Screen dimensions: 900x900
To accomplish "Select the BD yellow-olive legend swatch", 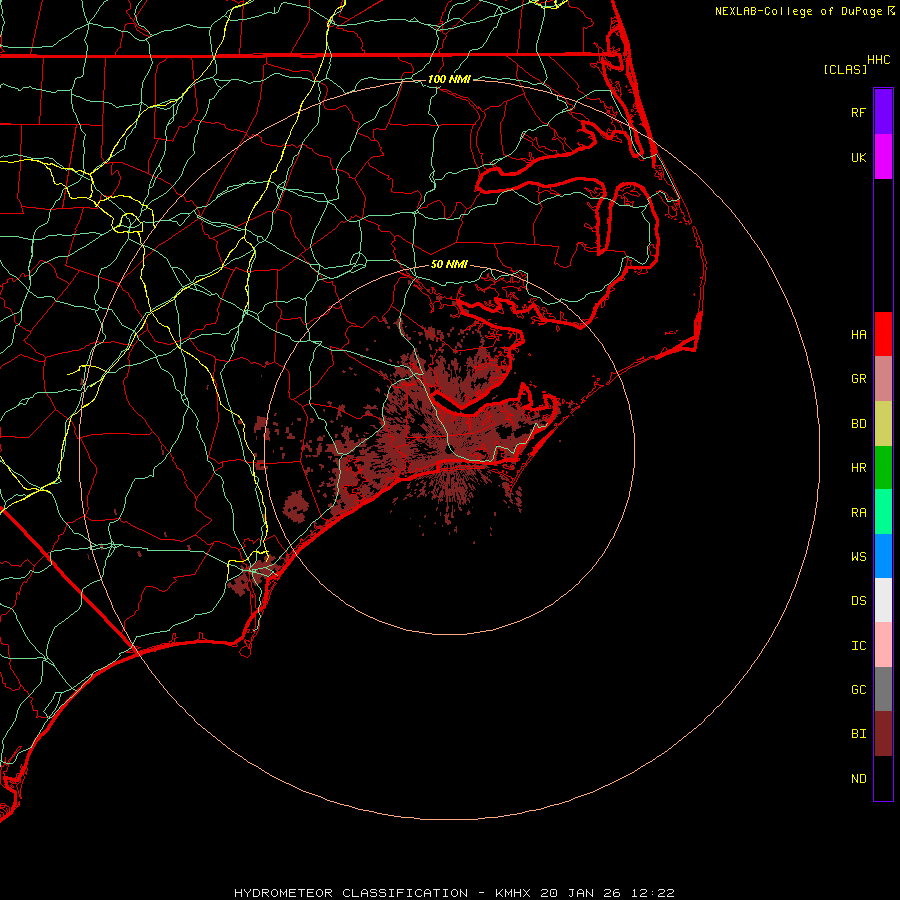I will [x=883, y=424].
